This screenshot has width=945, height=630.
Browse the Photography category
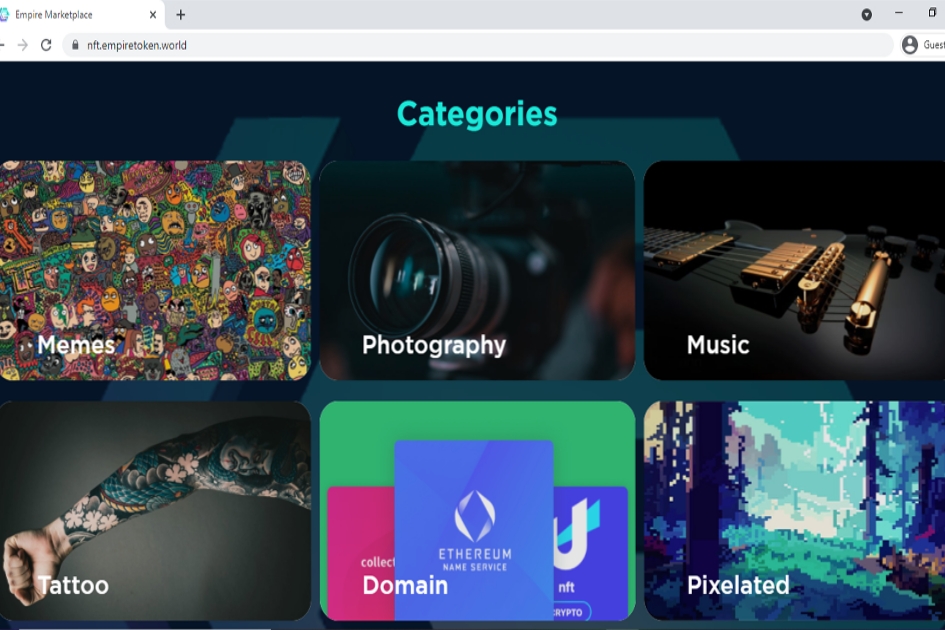point(477,270)
